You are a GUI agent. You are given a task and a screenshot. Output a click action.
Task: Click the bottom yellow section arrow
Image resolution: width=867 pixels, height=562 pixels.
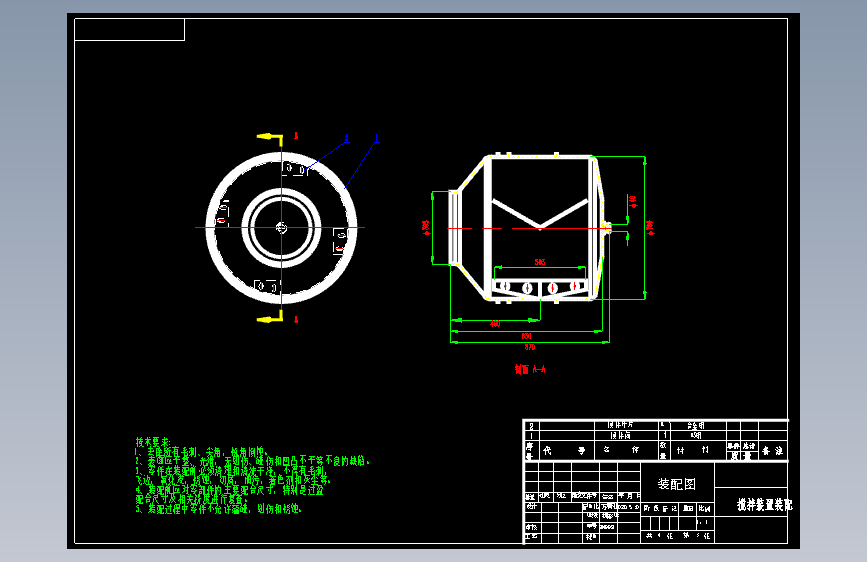[x=270, y=318]
